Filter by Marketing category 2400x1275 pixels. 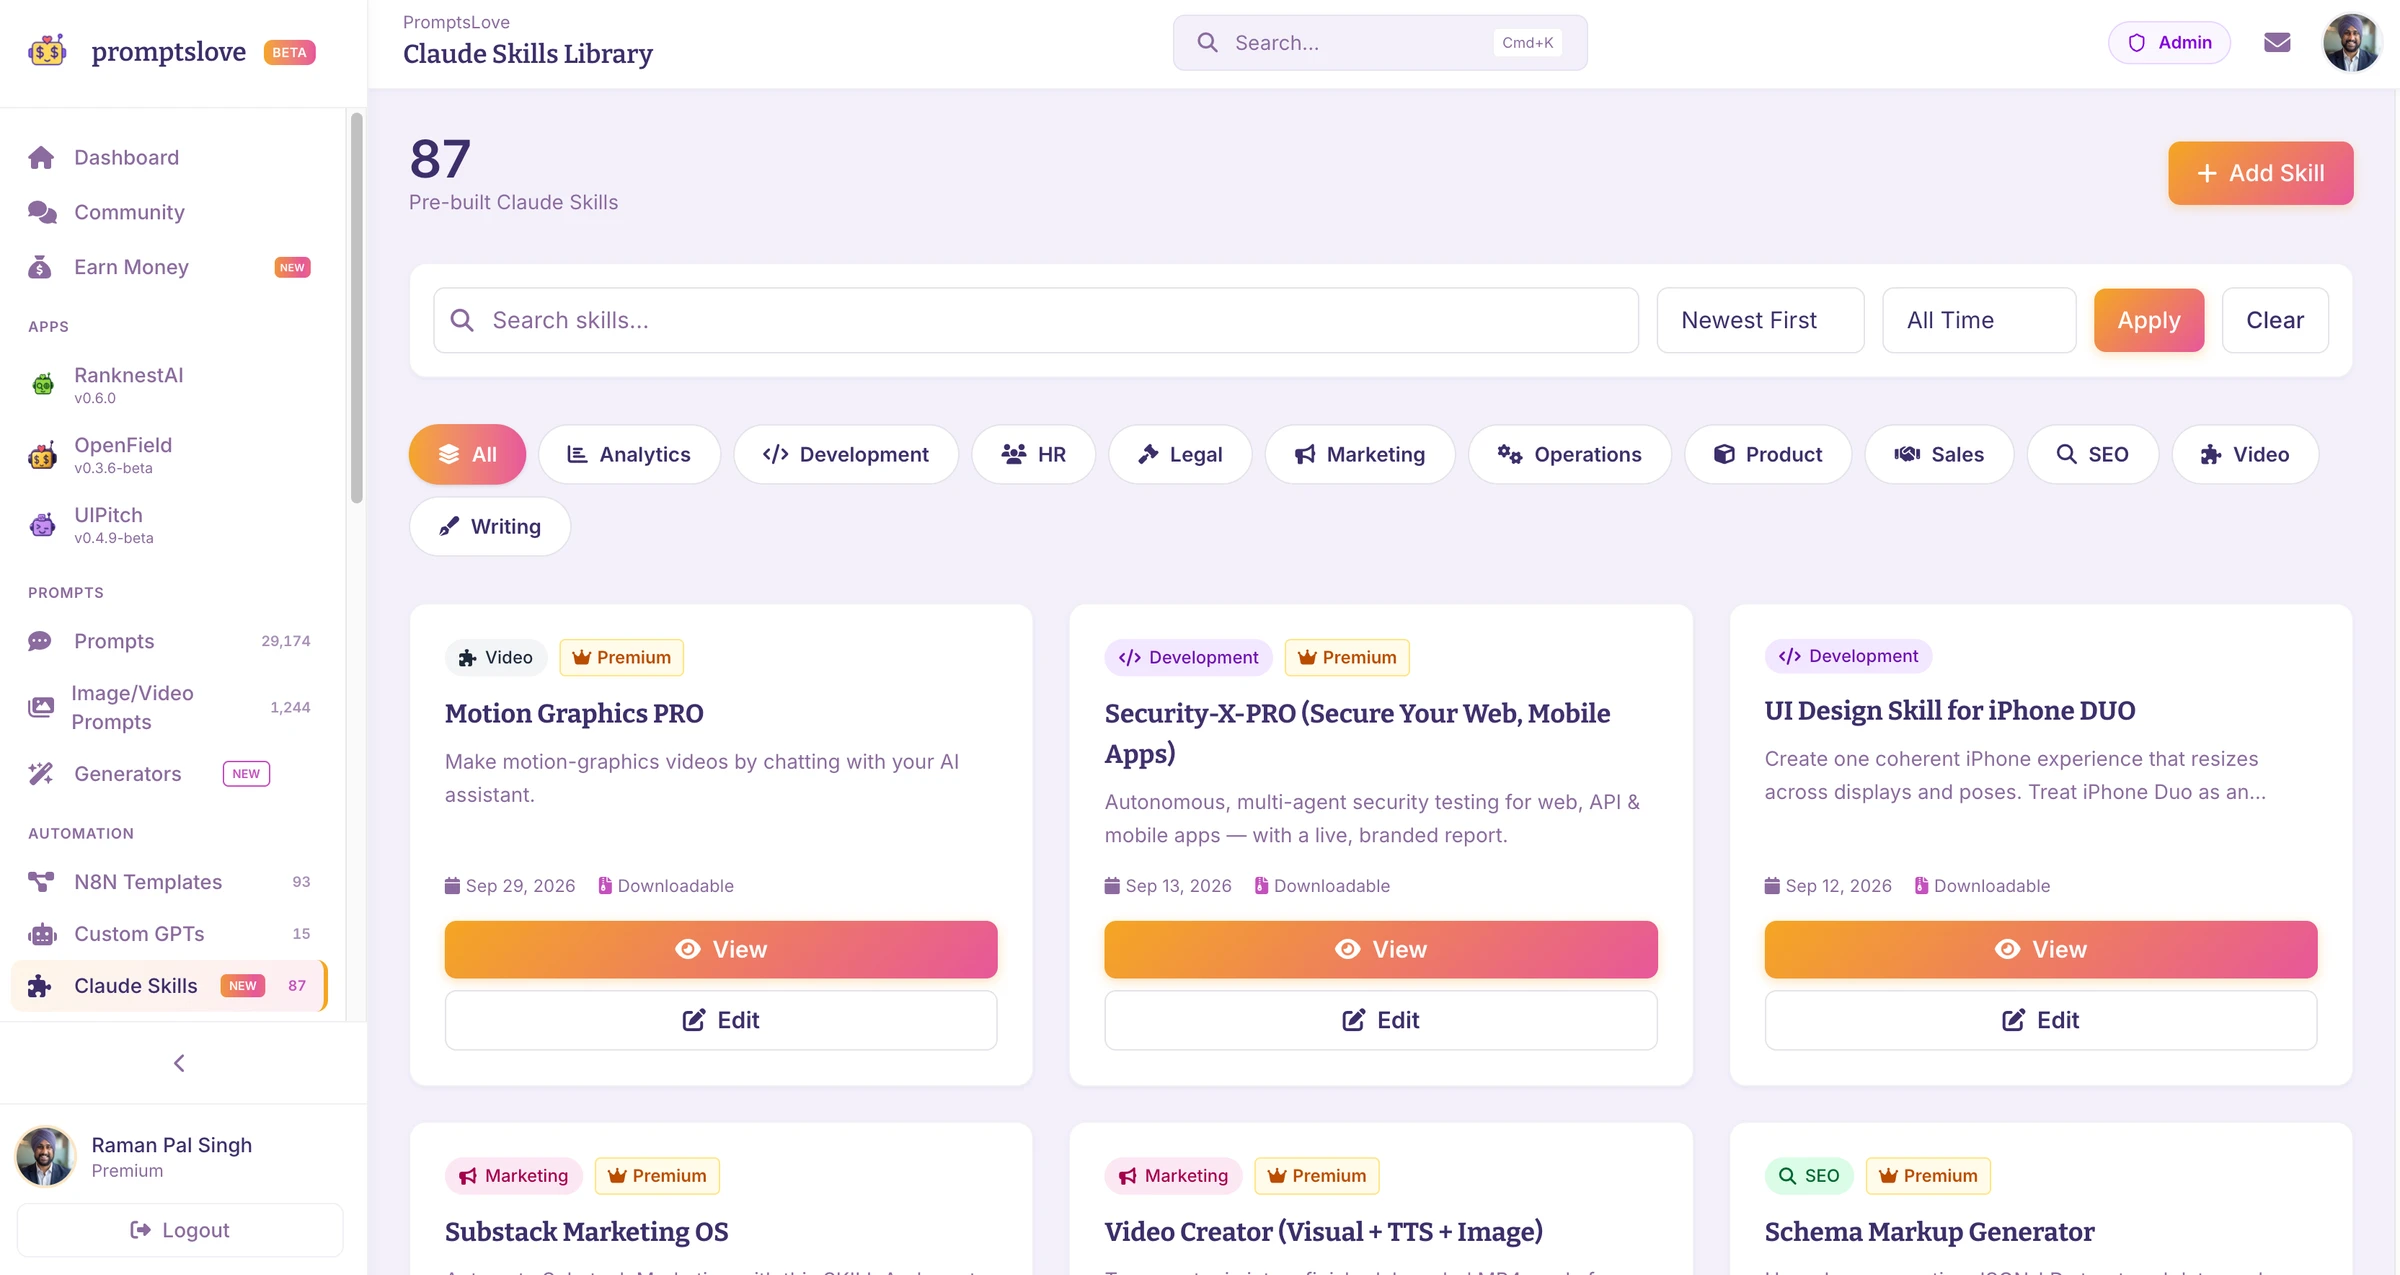tap(1360, 454)
